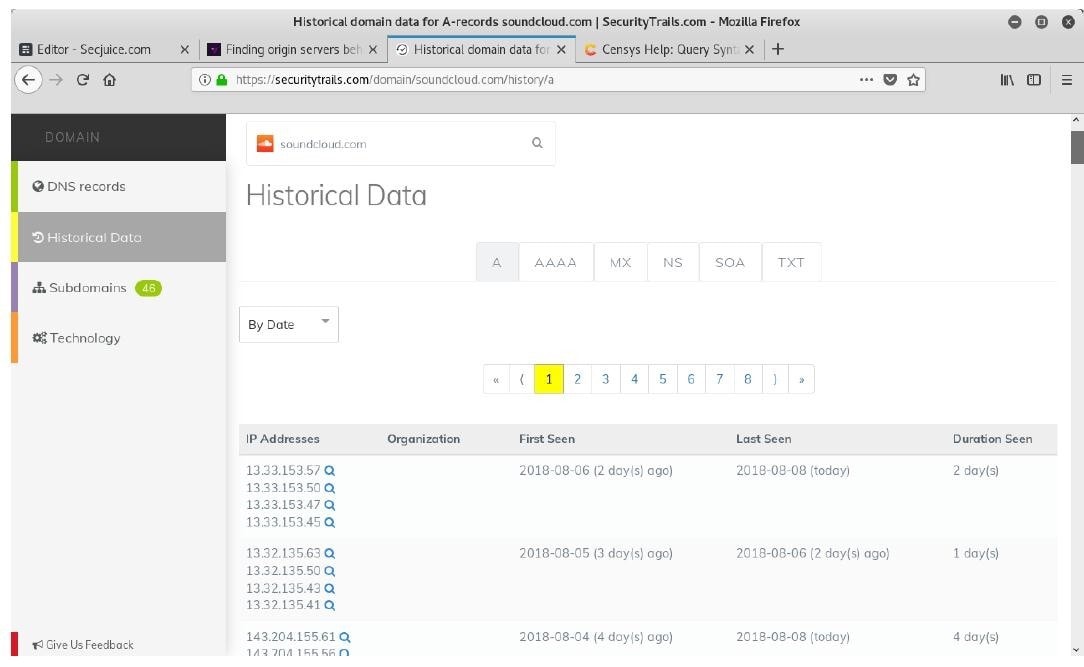Viewport: 1084px width, 667px height.
Task: Bookmark this page with the star icon
Action: pyautogui.click(x=913, y=80)
